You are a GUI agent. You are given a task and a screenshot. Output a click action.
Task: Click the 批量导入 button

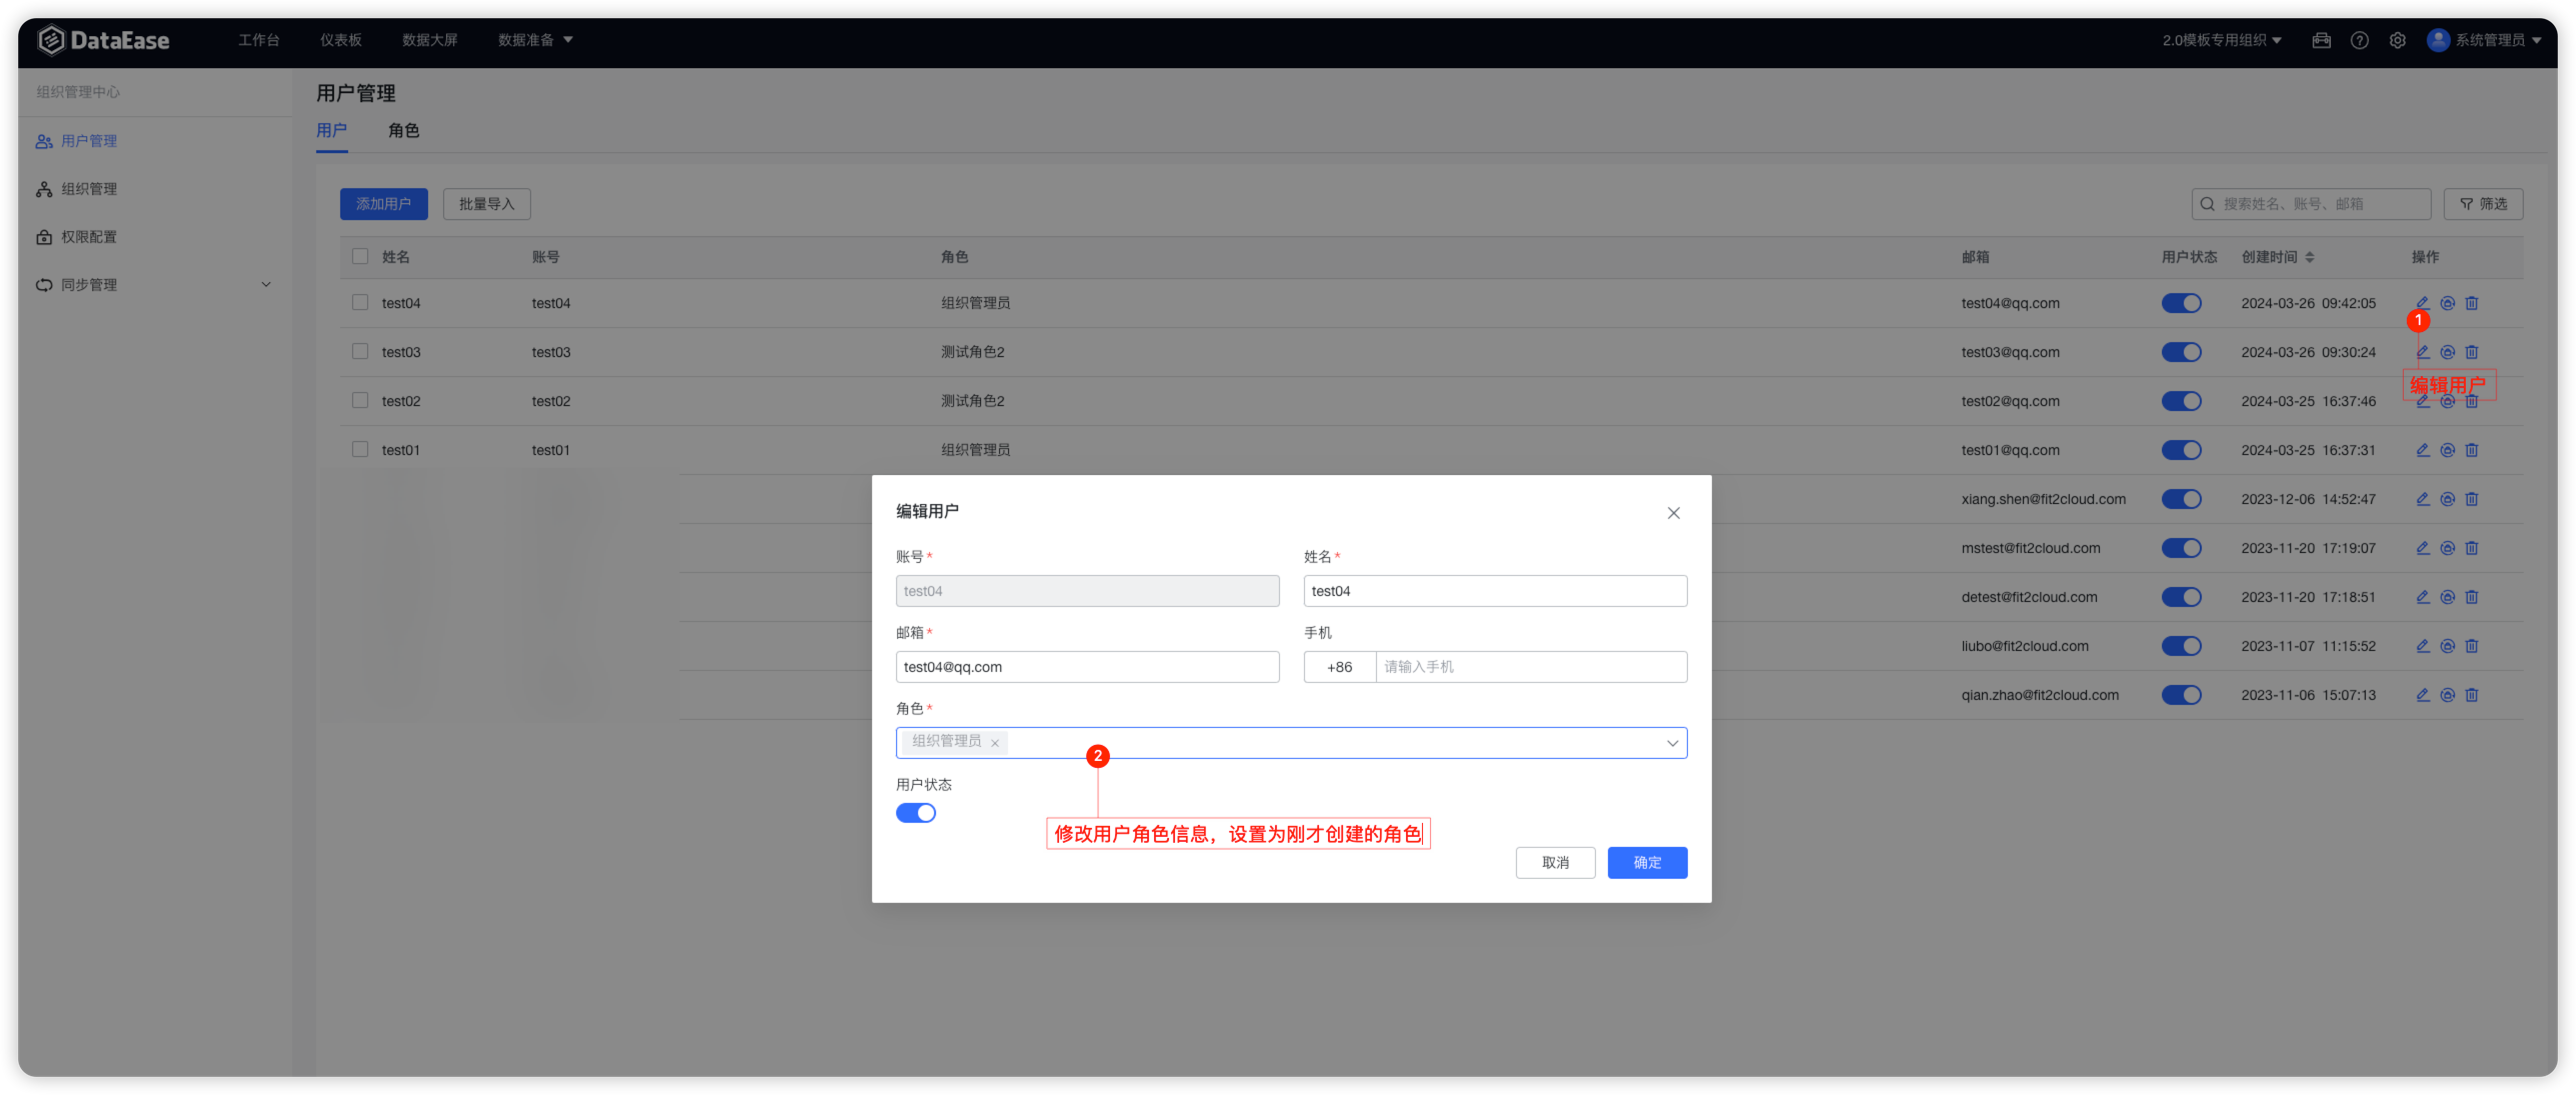487,204
